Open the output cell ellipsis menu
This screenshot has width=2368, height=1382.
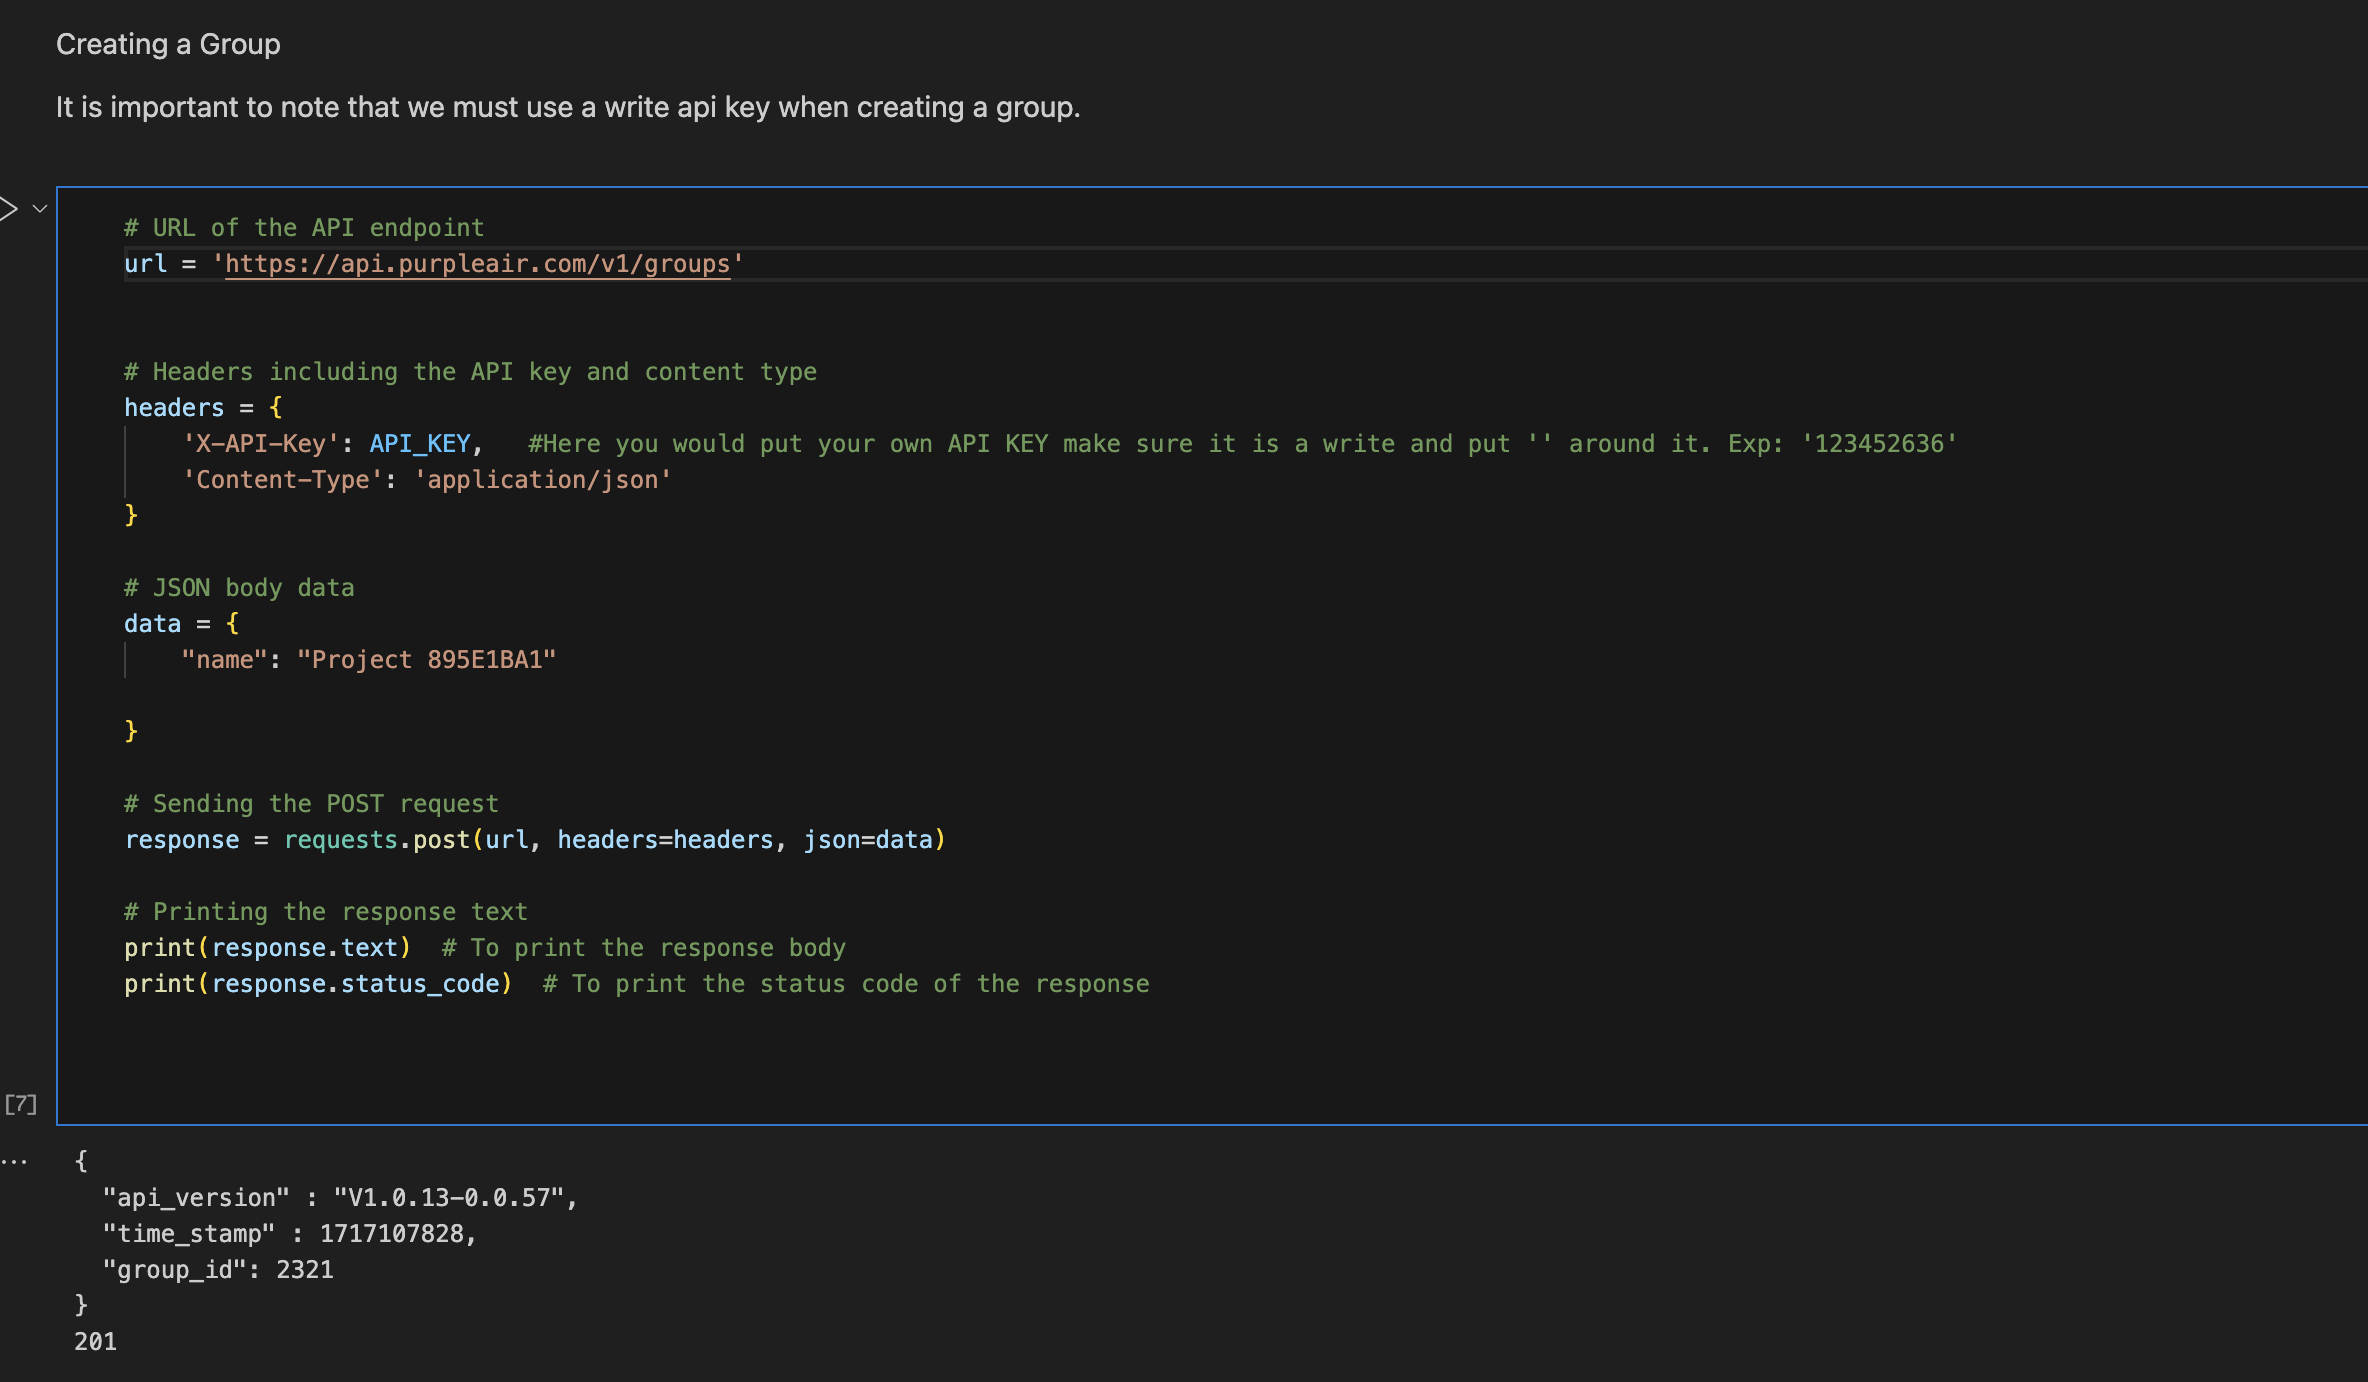14,1161
